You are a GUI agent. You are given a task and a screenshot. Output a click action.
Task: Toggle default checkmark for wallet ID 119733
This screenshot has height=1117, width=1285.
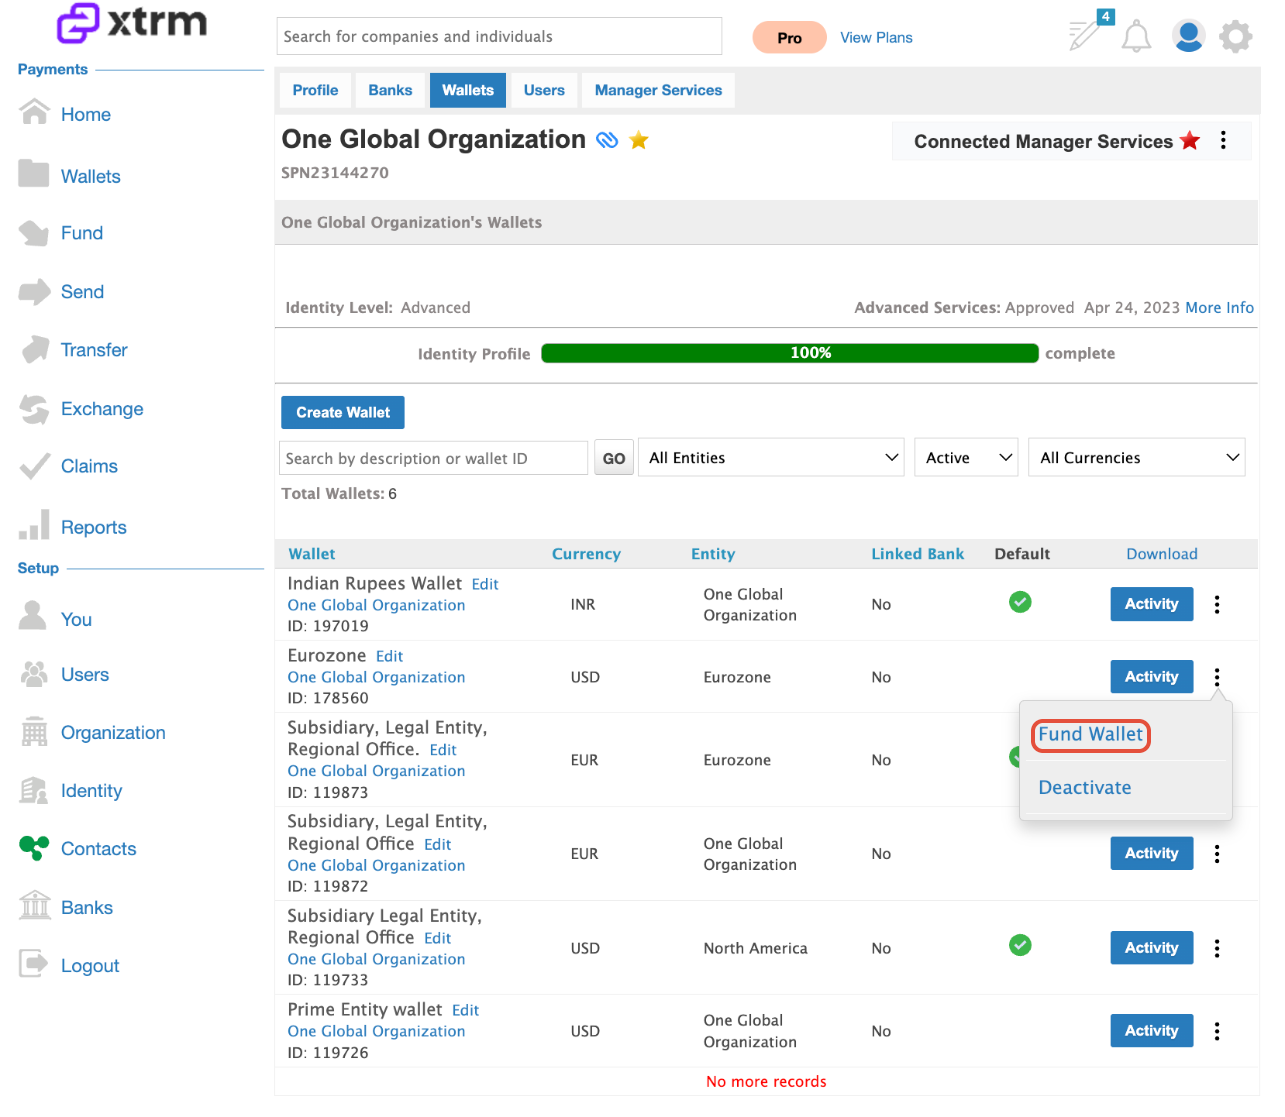[1020, 945]
